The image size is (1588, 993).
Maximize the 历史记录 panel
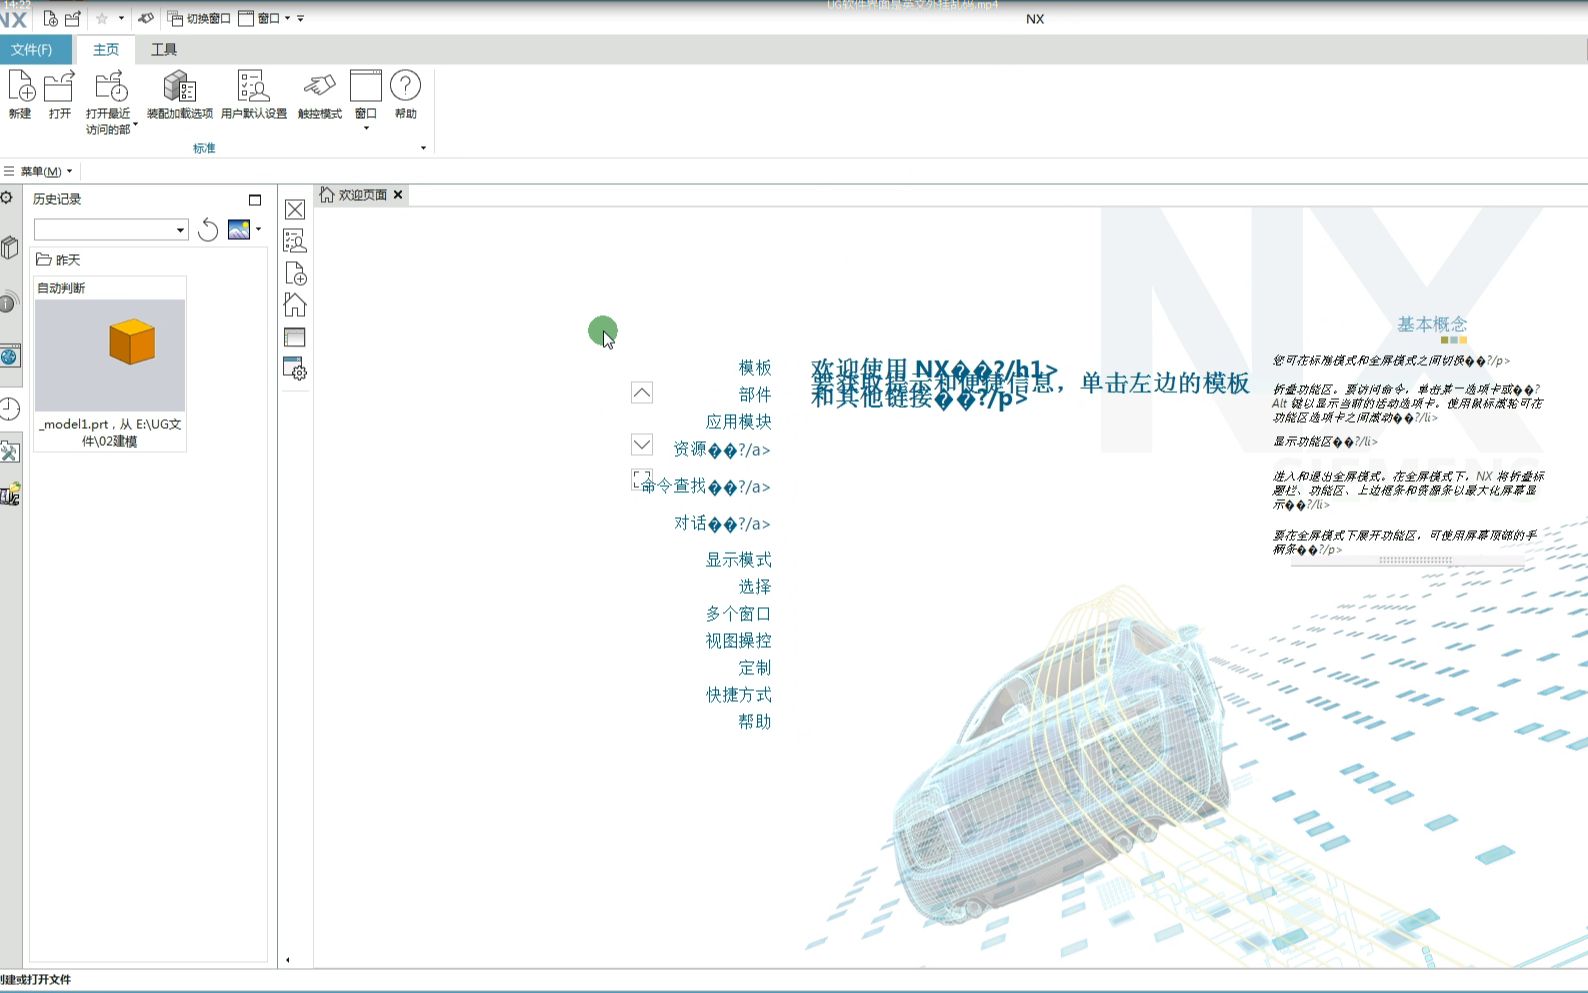coord(255,200)
